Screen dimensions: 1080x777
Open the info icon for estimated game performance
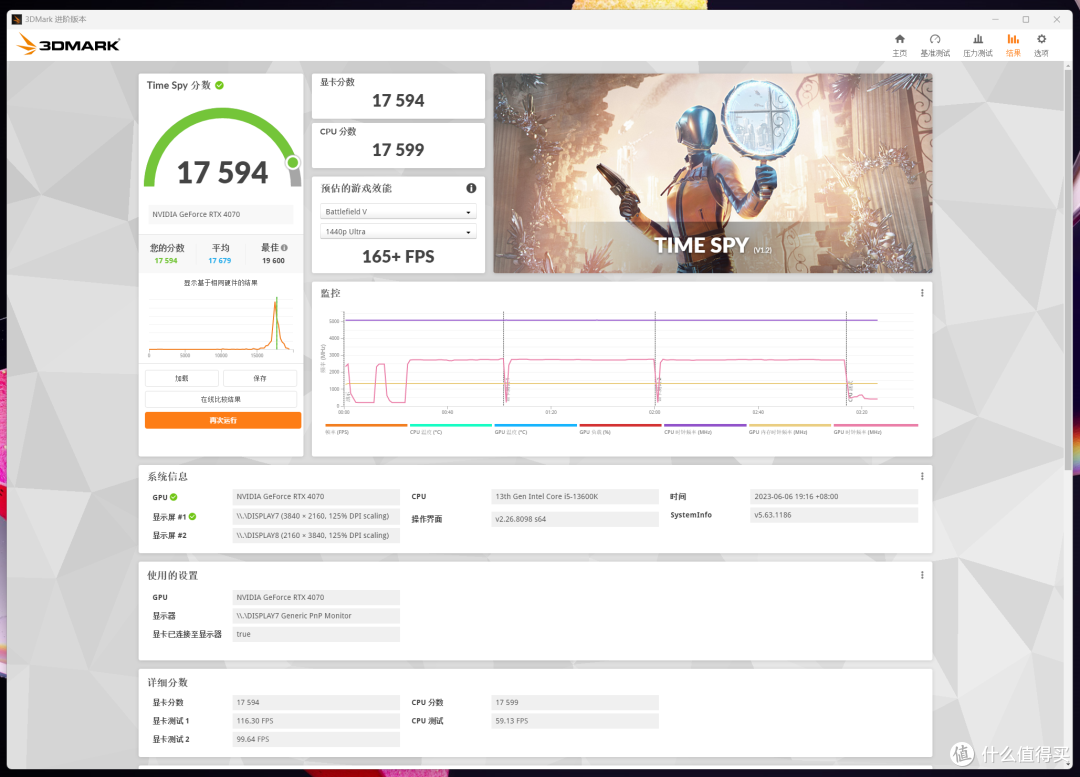point(471,188)
